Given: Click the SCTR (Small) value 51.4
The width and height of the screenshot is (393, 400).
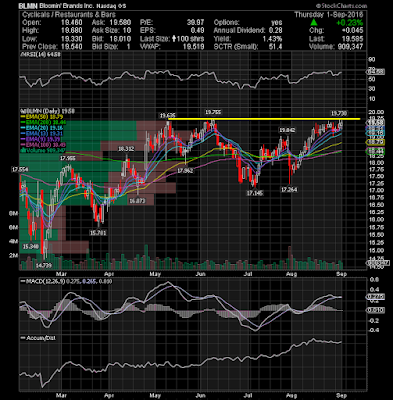Looking at the screenshot, I should pyautogui.click(x=275, y=47).
